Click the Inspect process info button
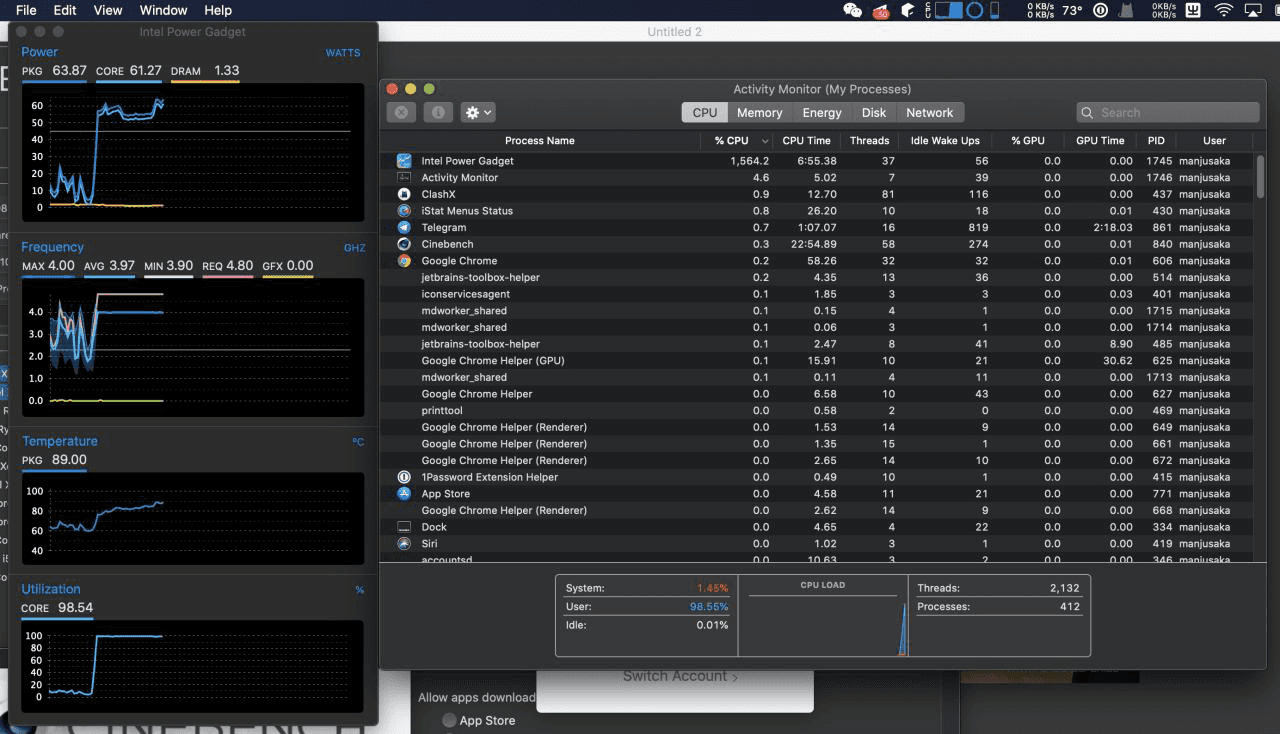The width and height of the screenshot is (1280, 734). coord(438,113)
